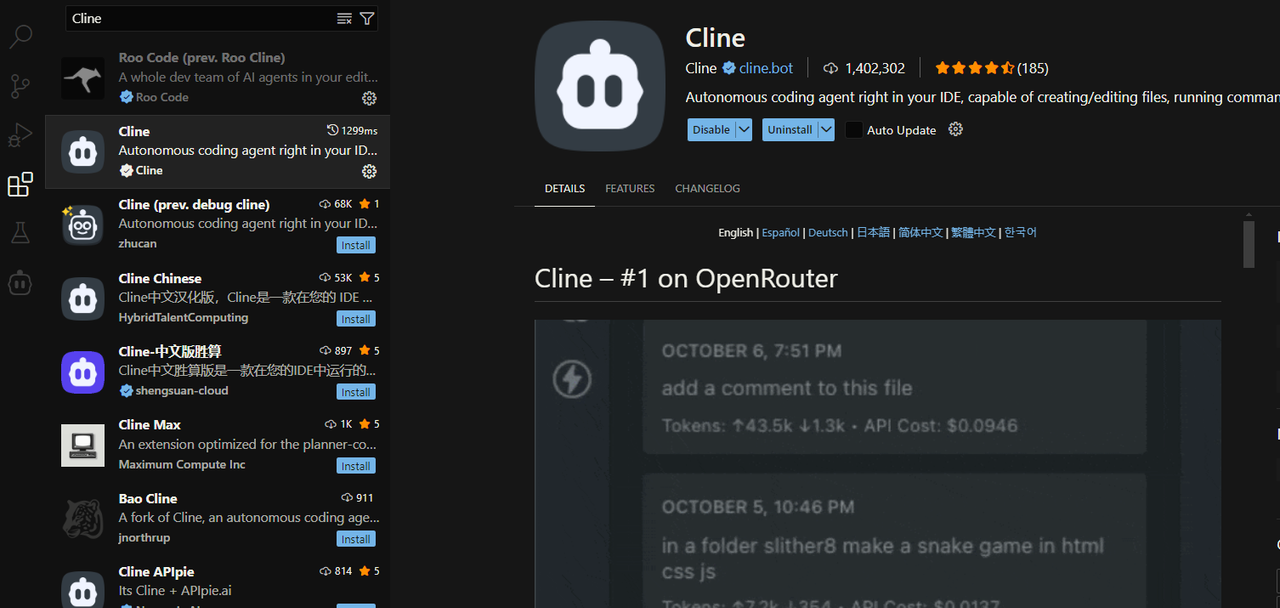Screen dimensions: 1280x608
Task: Select Bao Cline tiger icon
Action: coord(82,519)
